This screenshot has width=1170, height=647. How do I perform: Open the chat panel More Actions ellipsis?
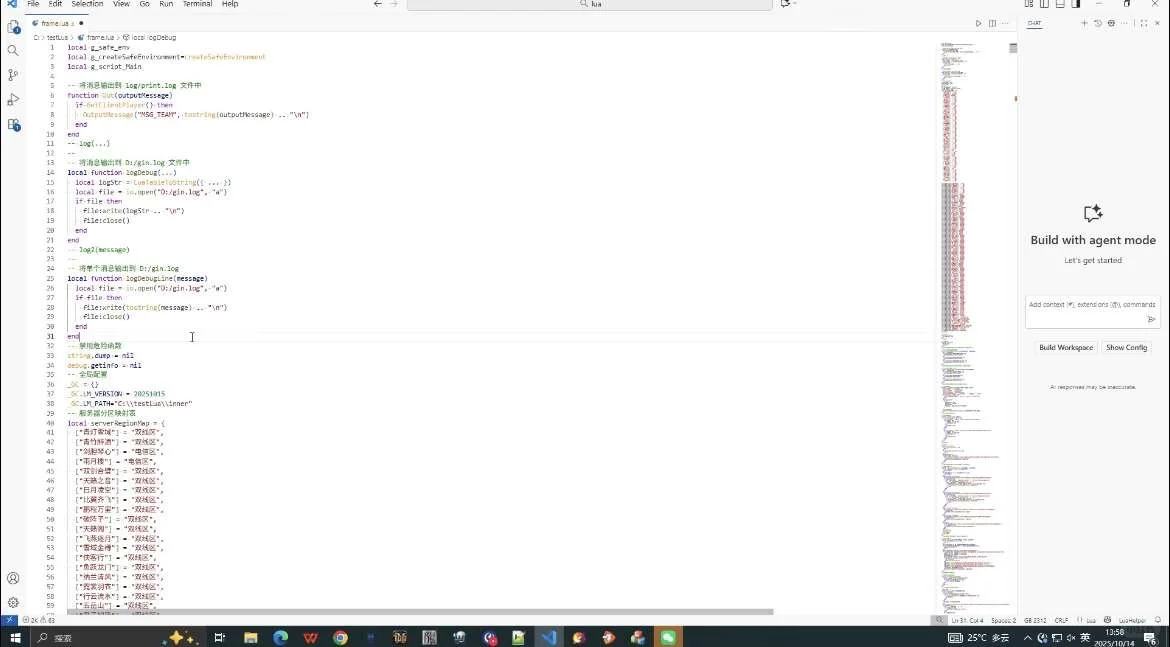1124,23
